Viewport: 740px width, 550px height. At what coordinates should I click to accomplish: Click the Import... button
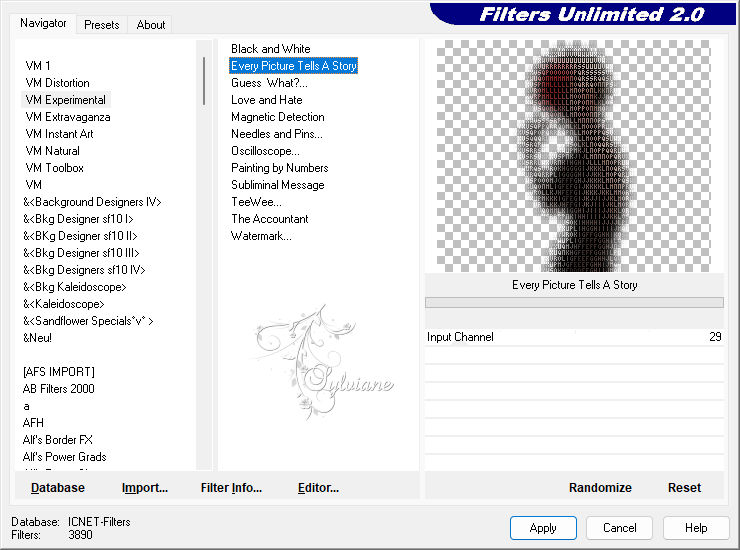coord(145,488)
